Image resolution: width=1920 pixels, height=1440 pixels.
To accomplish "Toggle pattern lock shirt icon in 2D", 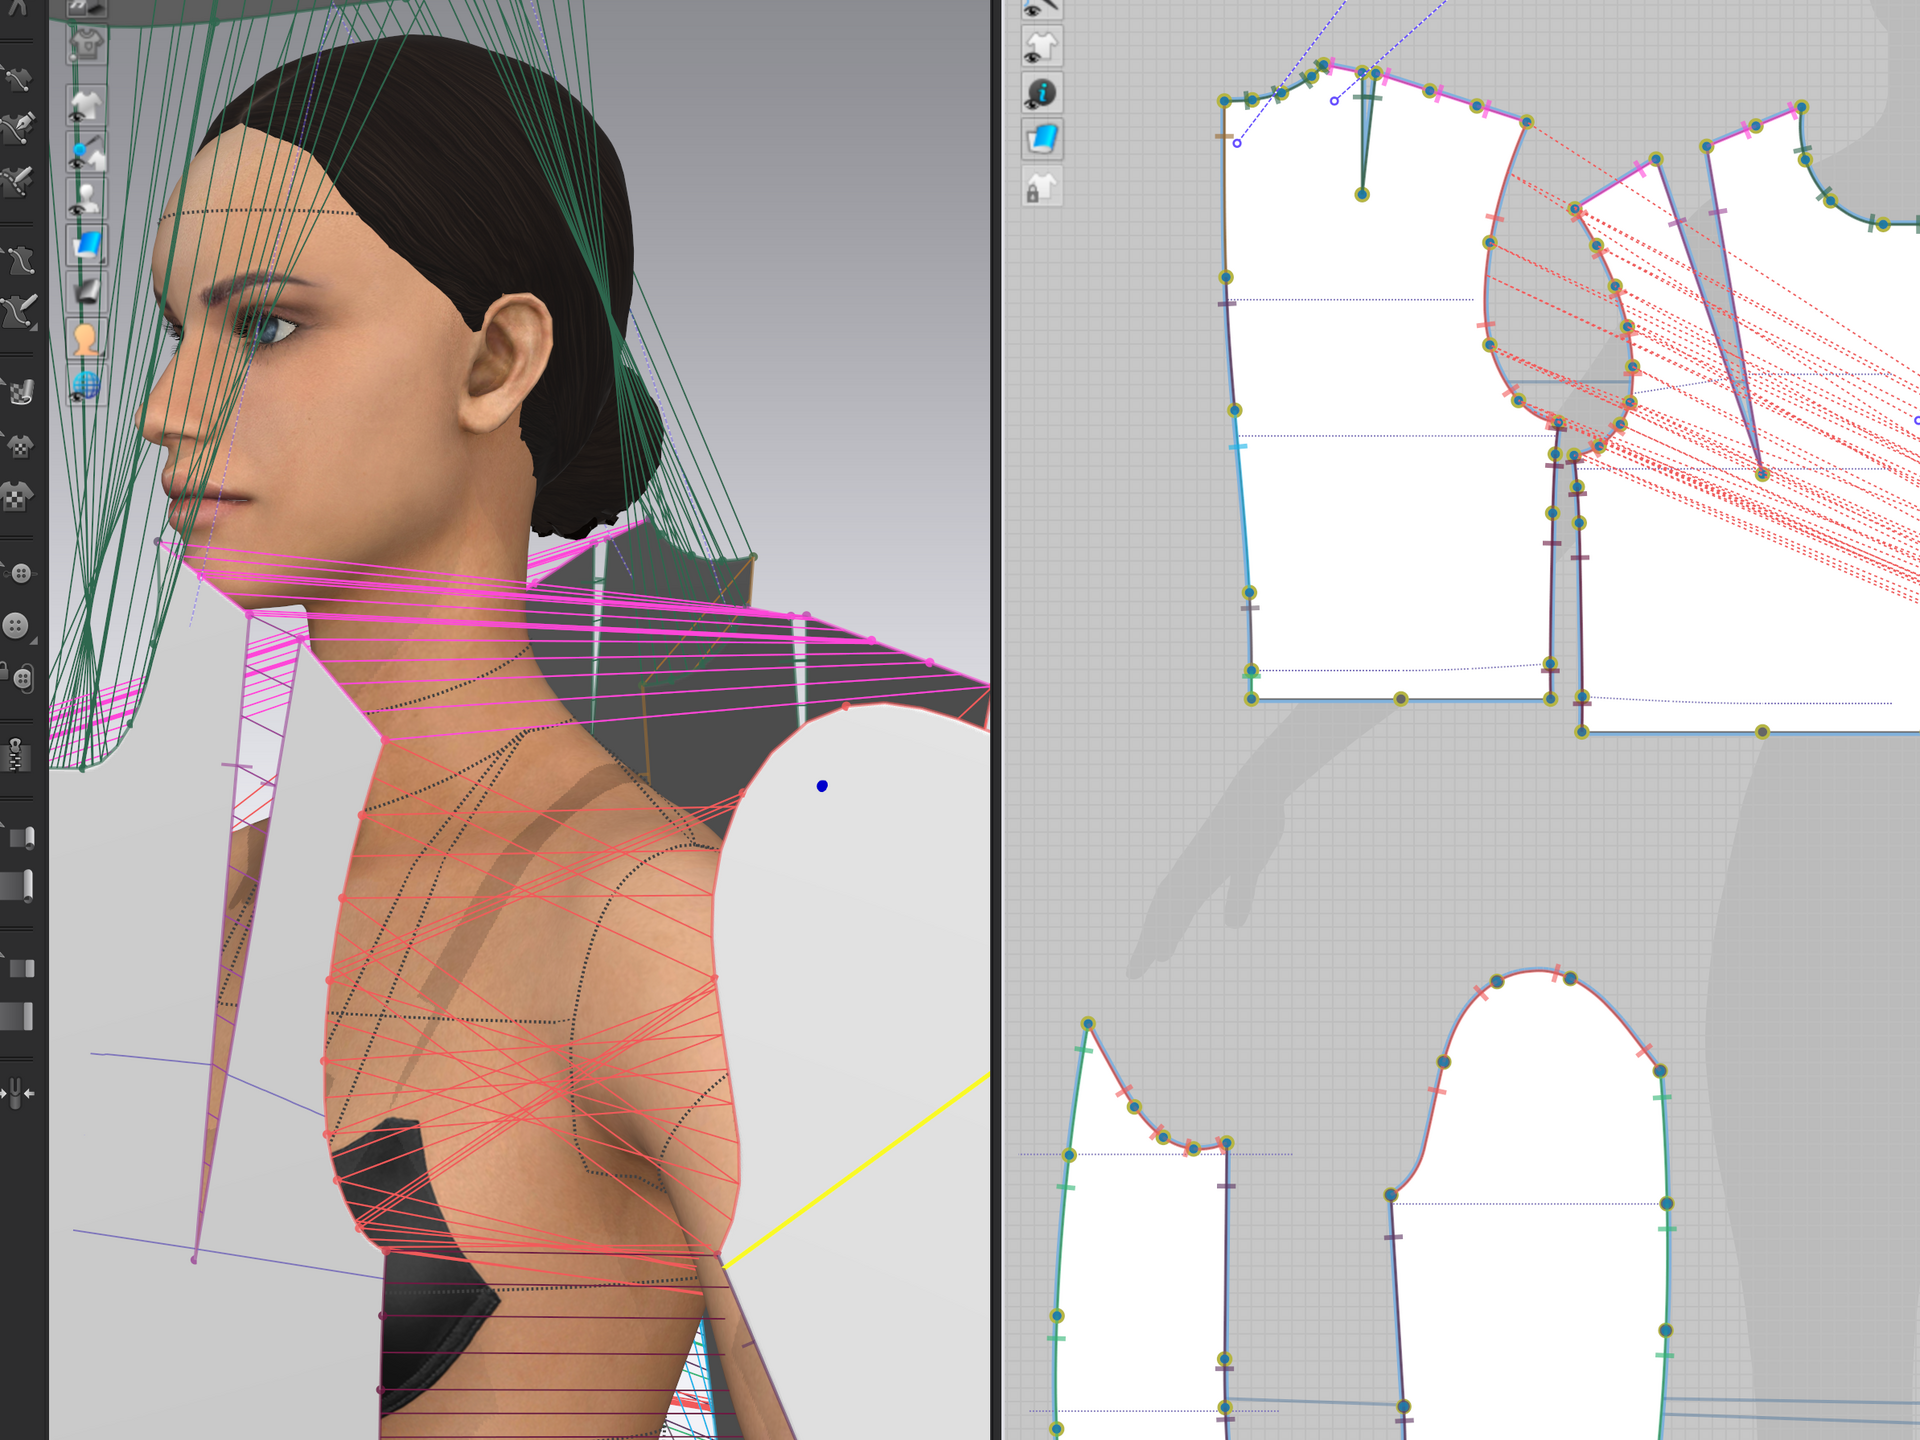I will coord(1041,187).
